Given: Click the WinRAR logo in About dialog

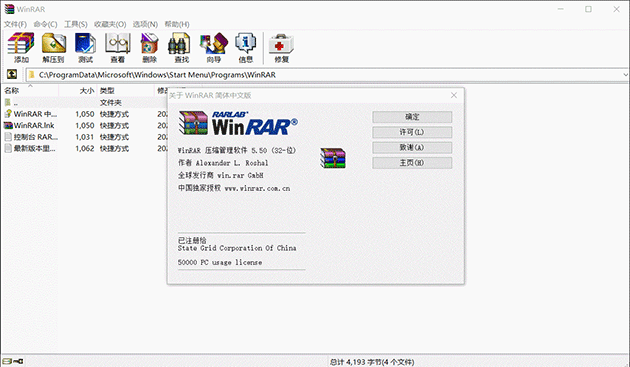Looking at the screenshot, I should tap(238, 123).
